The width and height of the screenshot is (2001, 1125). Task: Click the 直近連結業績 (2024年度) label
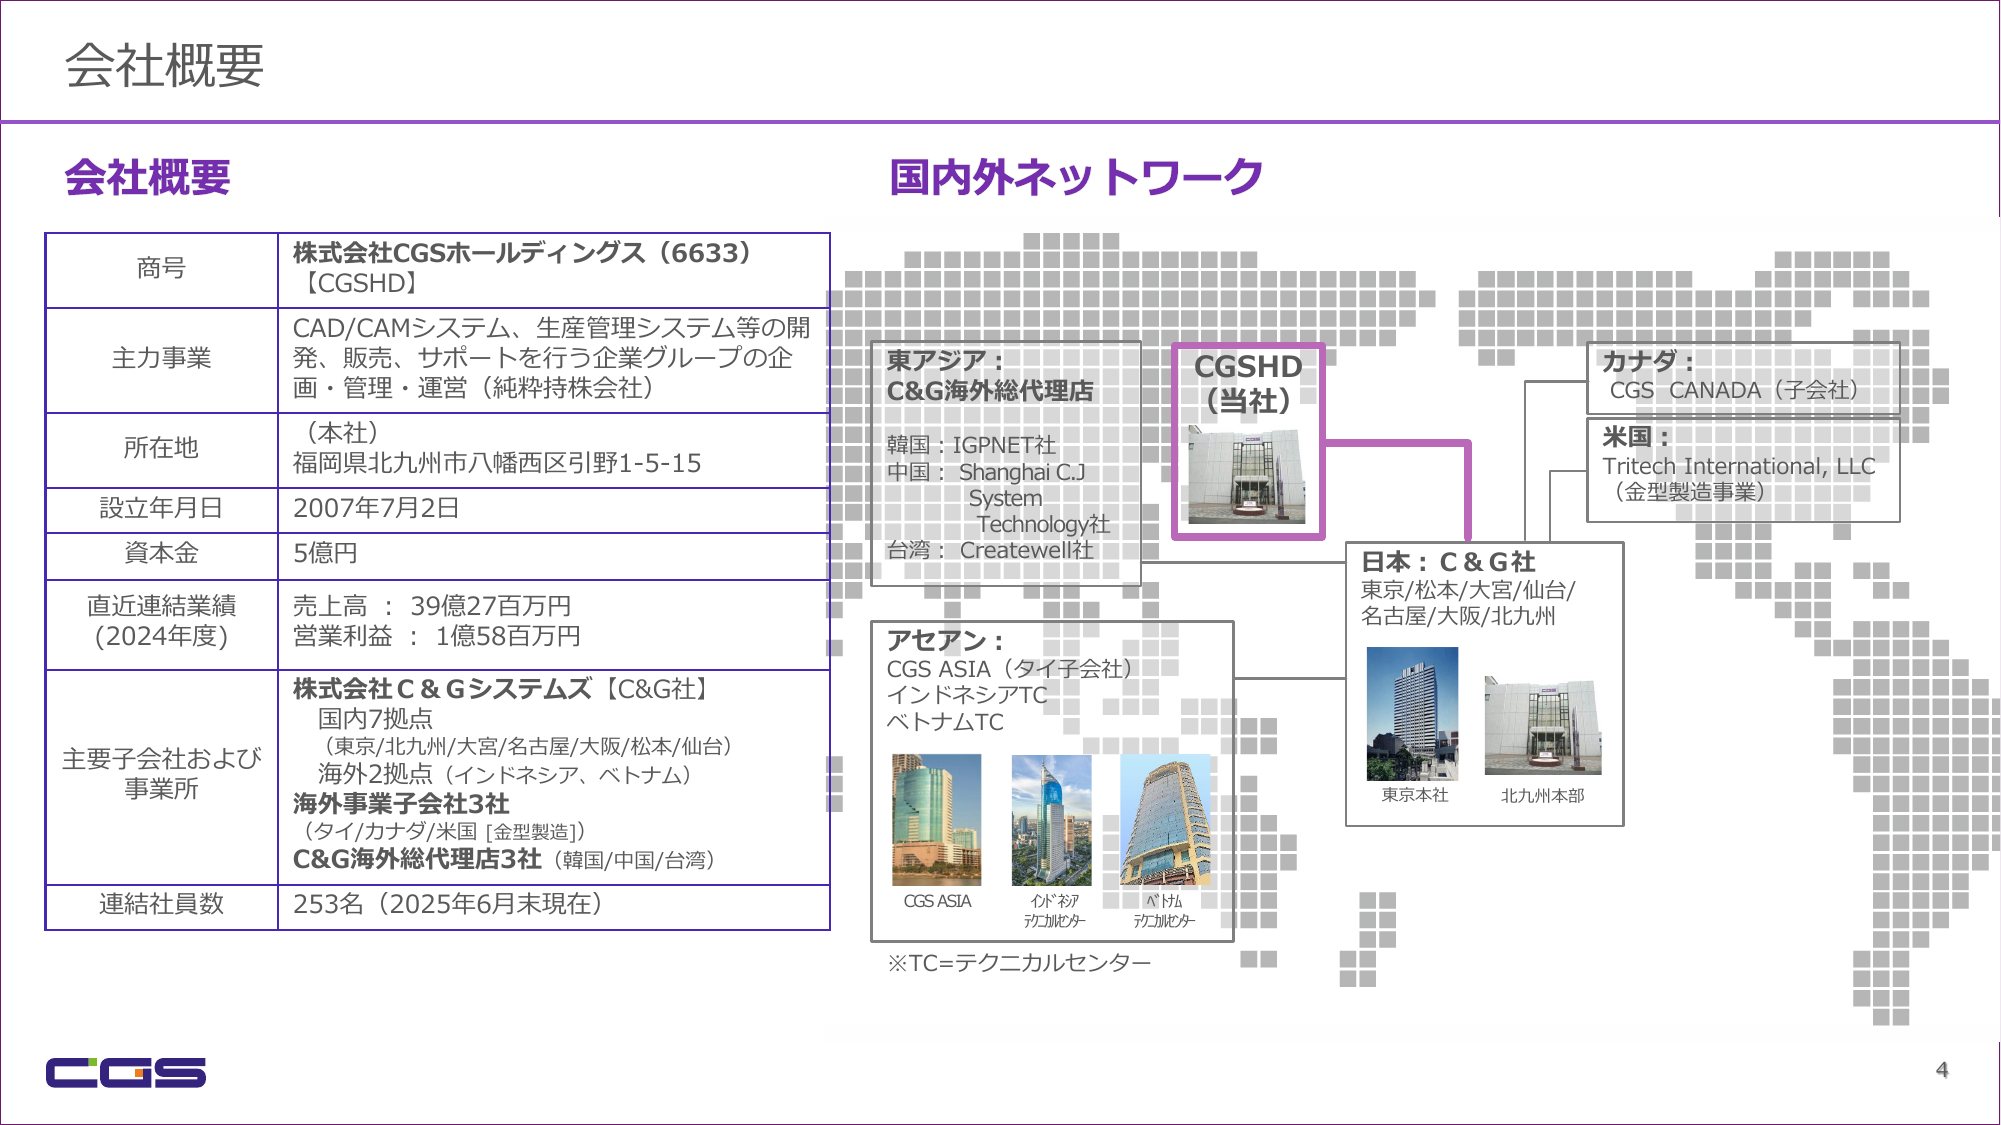coord(161,621)
